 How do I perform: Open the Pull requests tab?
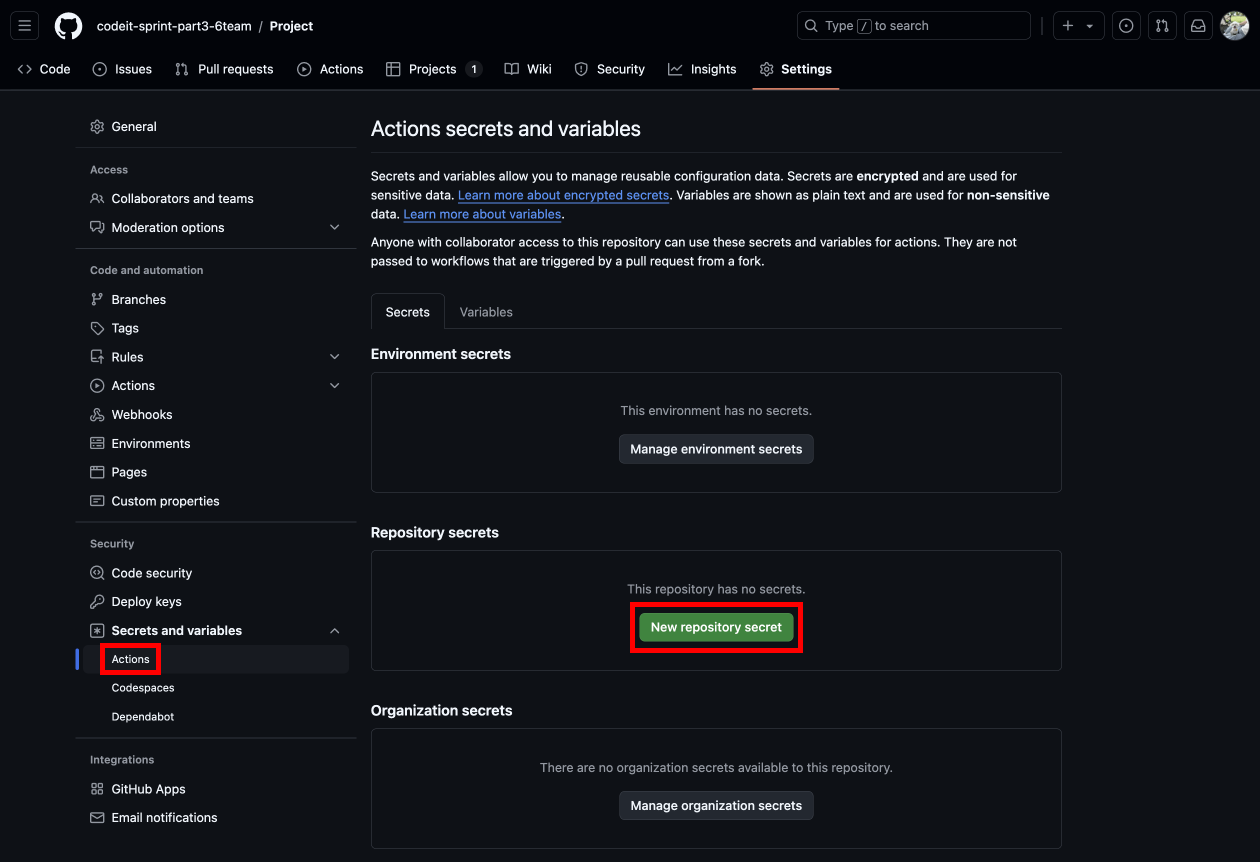pyautogui.click(x=224, y=69)
